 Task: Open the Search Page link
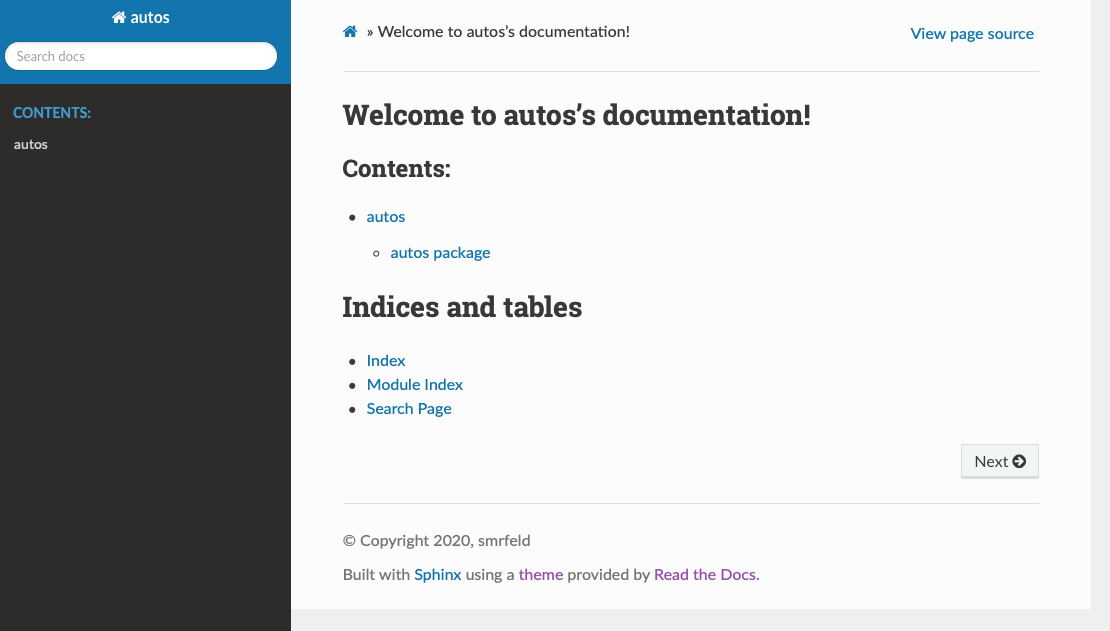tap(409, 409)
